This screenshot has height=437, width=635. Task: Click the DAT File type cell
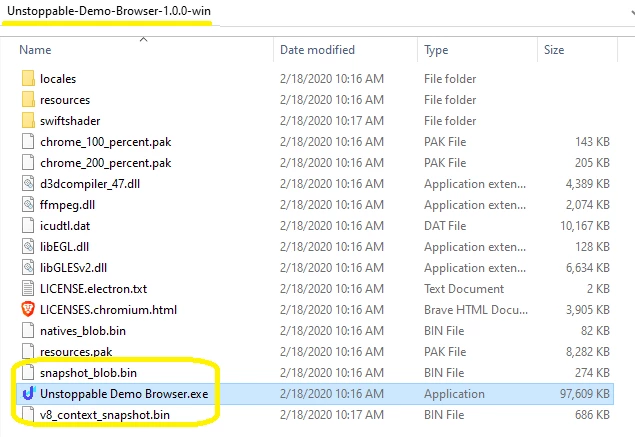click(x=445, y=226)
